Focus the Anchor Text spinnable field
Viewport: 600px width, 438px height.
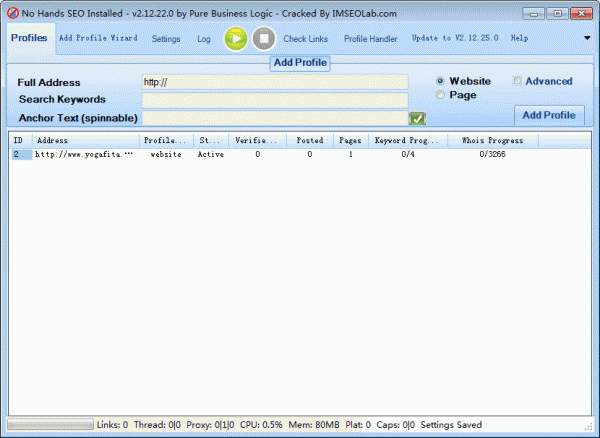(x=275, y=118)
